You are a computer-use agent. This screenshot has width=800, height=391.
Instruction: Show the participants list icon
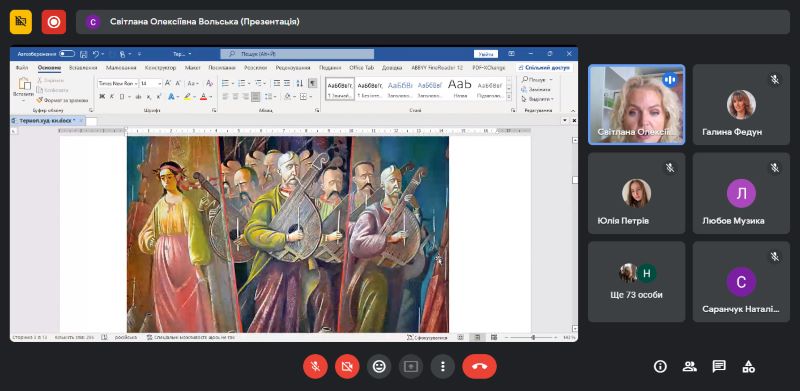pos(690,366)
